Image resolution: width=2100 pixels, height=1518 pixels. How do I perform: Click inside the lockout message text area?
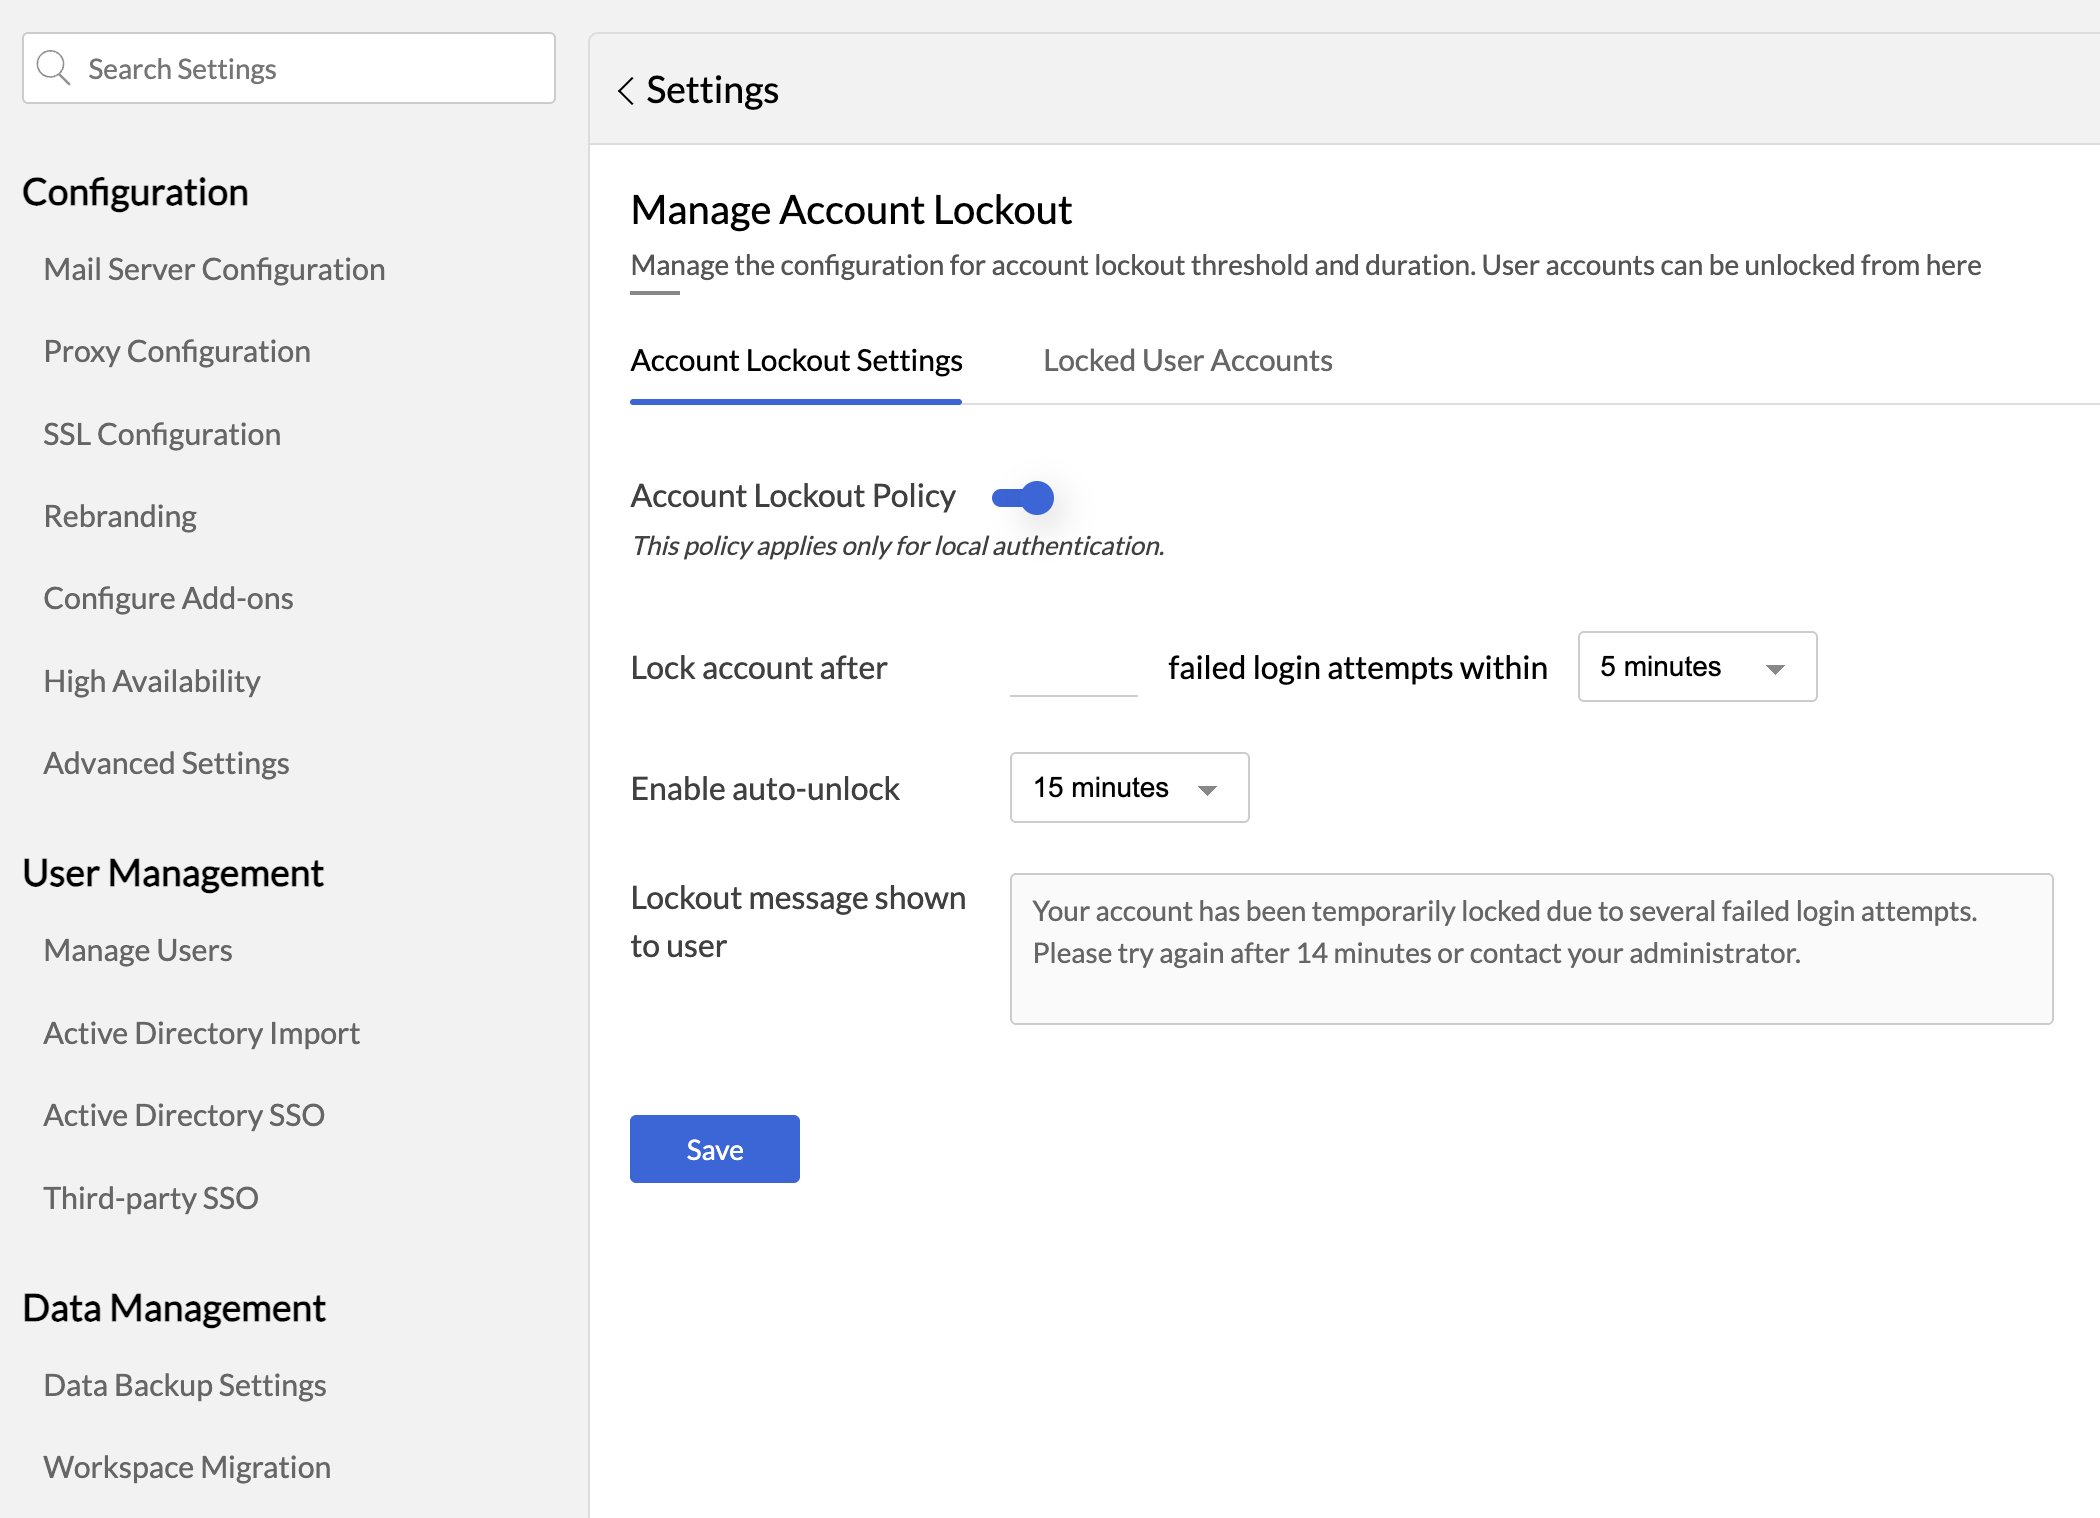click(1530, 948)
